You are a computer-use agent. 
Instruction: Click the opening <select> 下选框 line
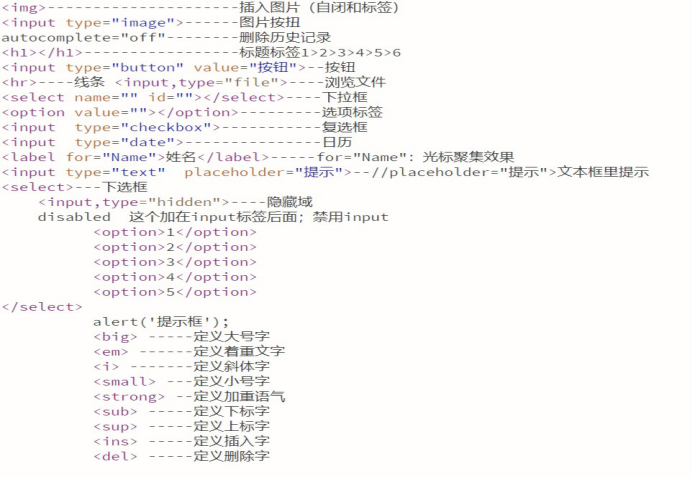point(75,187)
